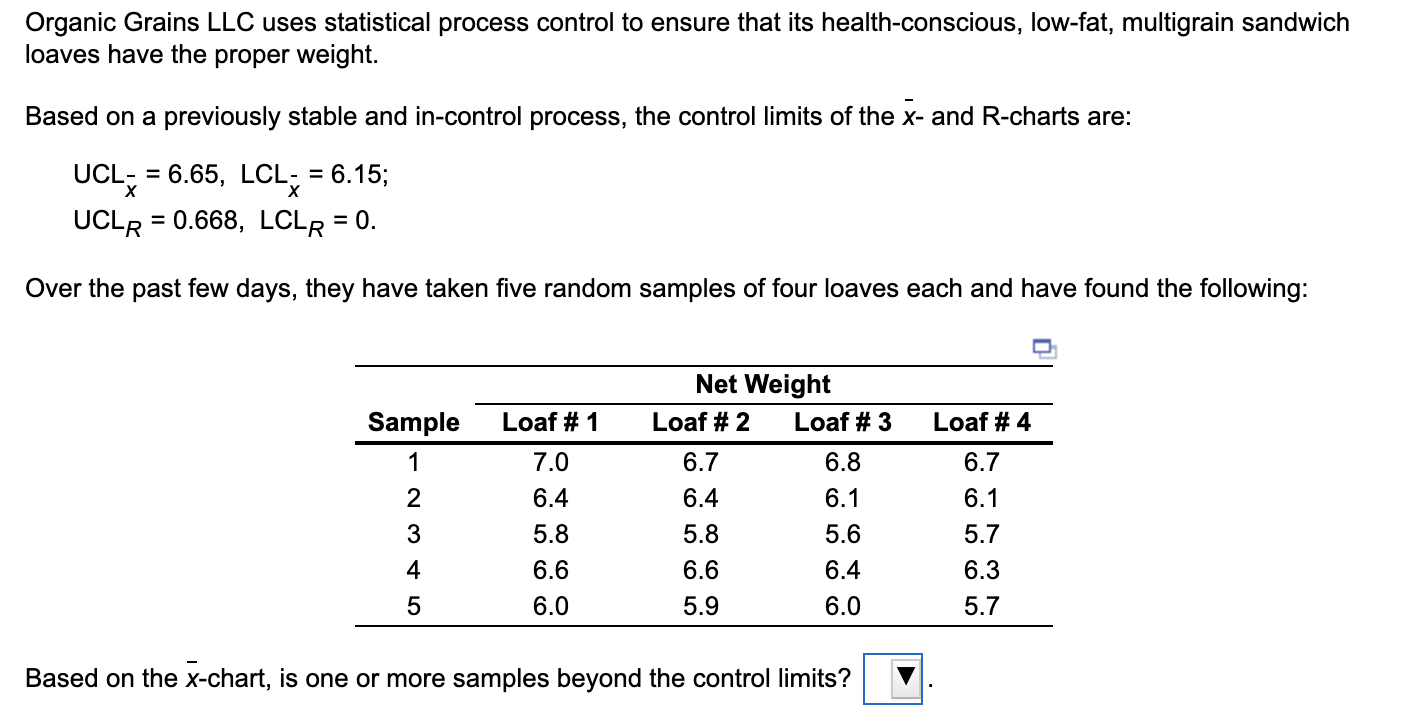This screenshot has height=721, width=1402.
Task: Click the Loaf # 2 column header
Action: pyautogui.click(x=698, y=422)
